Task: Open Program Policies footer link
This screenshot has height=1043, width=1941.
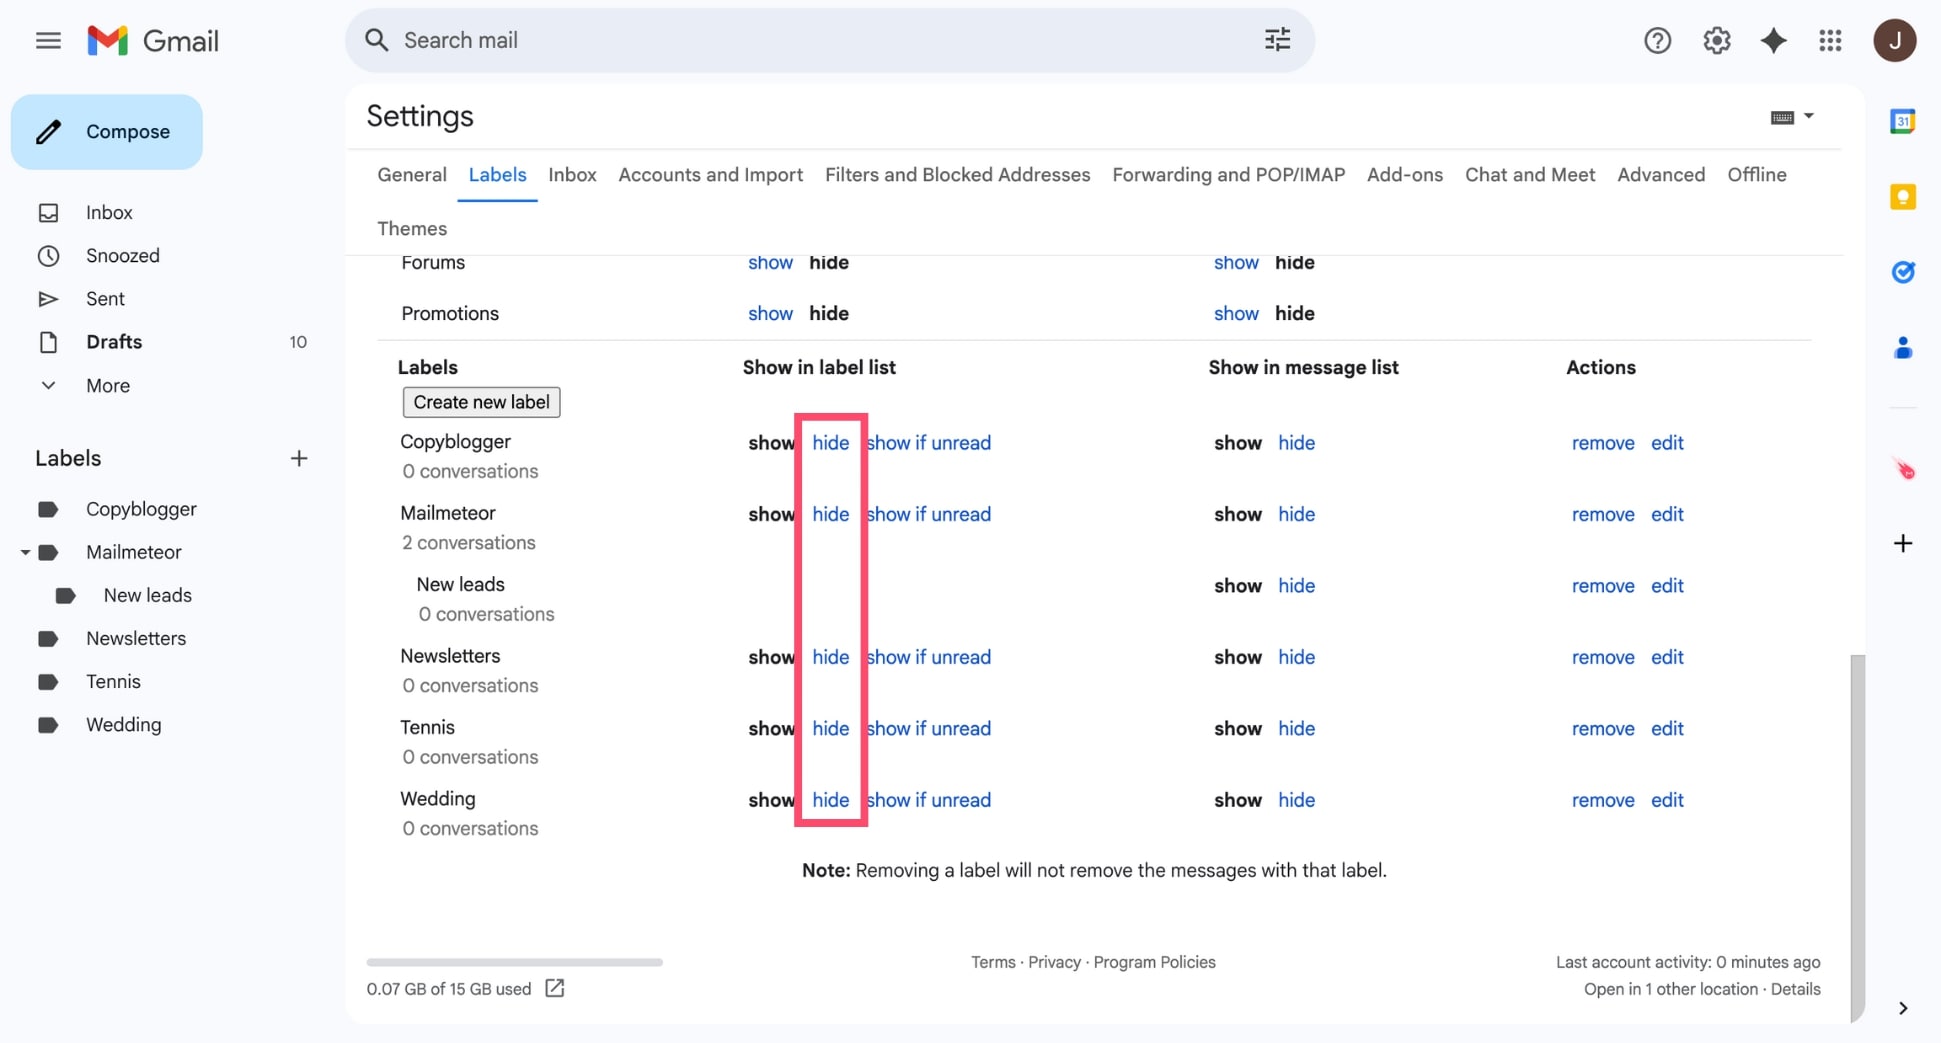Action: click(1154, 962)
